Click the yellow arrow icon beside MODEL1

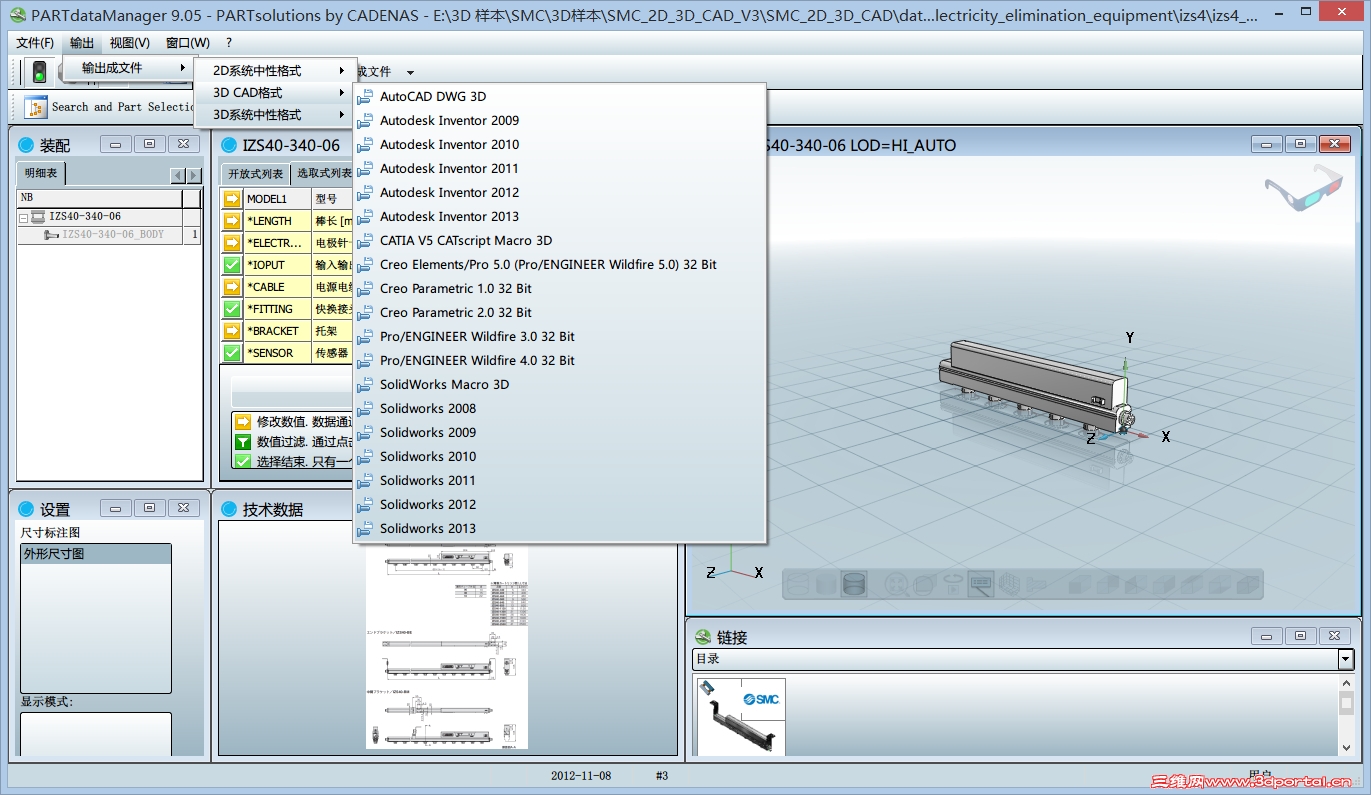232,199
